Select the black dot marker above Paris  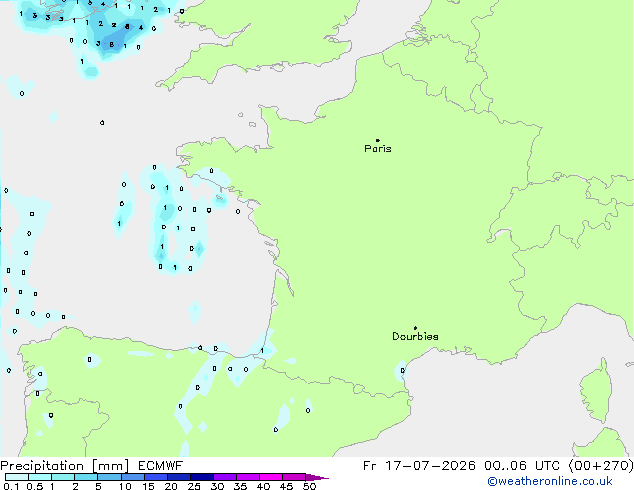click(x=378, y=140)
